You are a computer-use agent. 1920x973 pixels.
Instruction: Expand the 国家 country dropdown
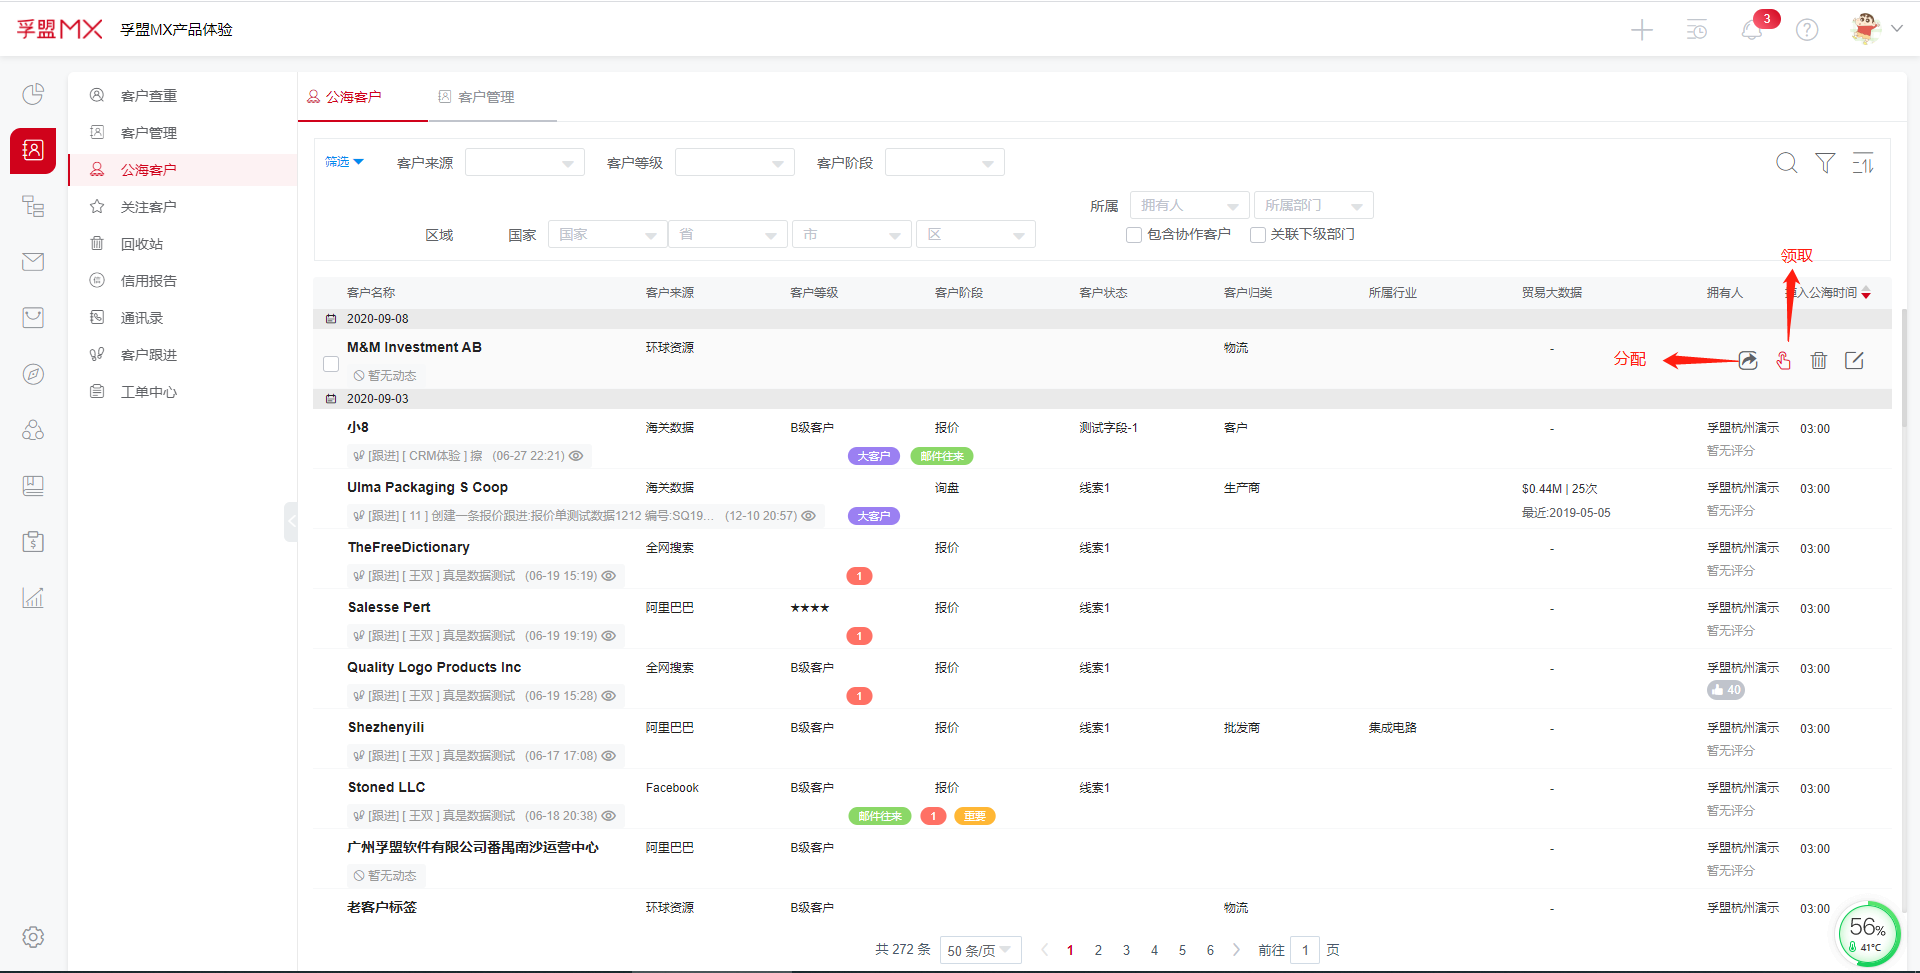coord(607,235)
